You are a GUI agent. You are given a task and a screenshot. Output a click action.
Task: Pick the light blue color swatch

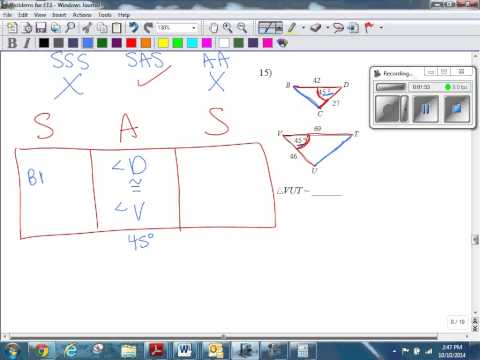[88, 43]
